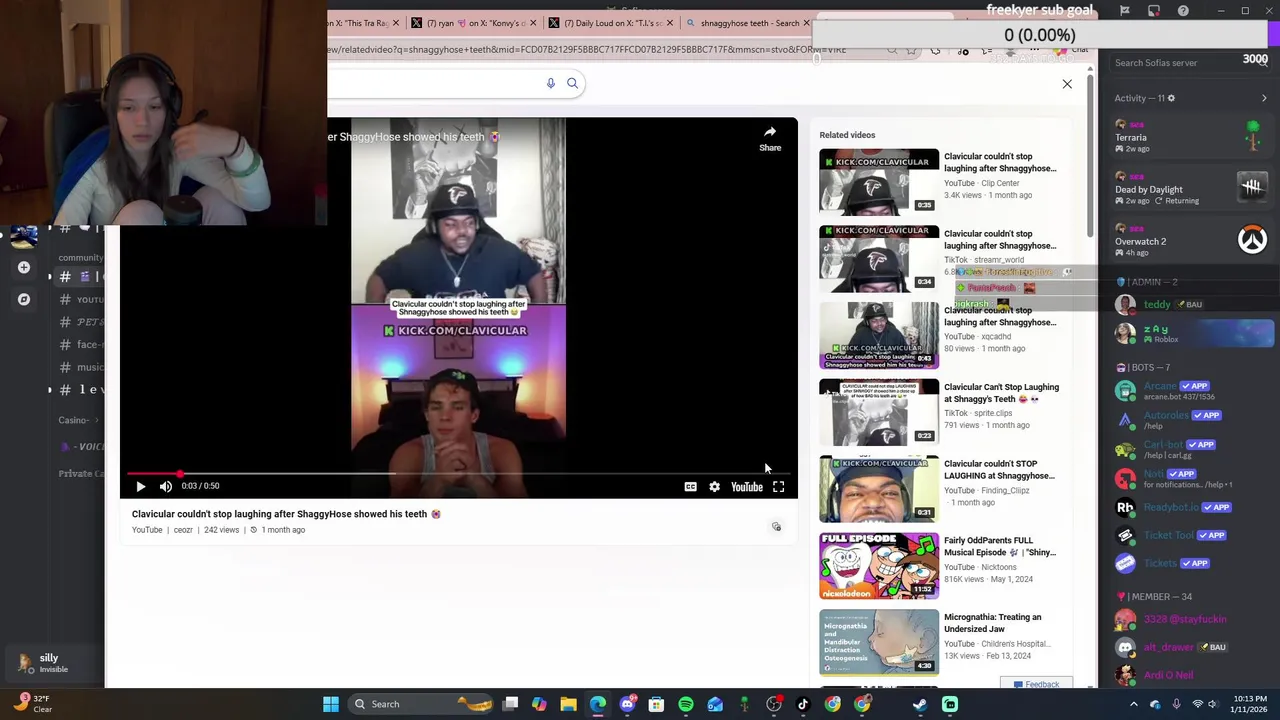
Task: Open the Dead by Daylight activity card
Action: pyautogui.click(x=1190, y=189)
